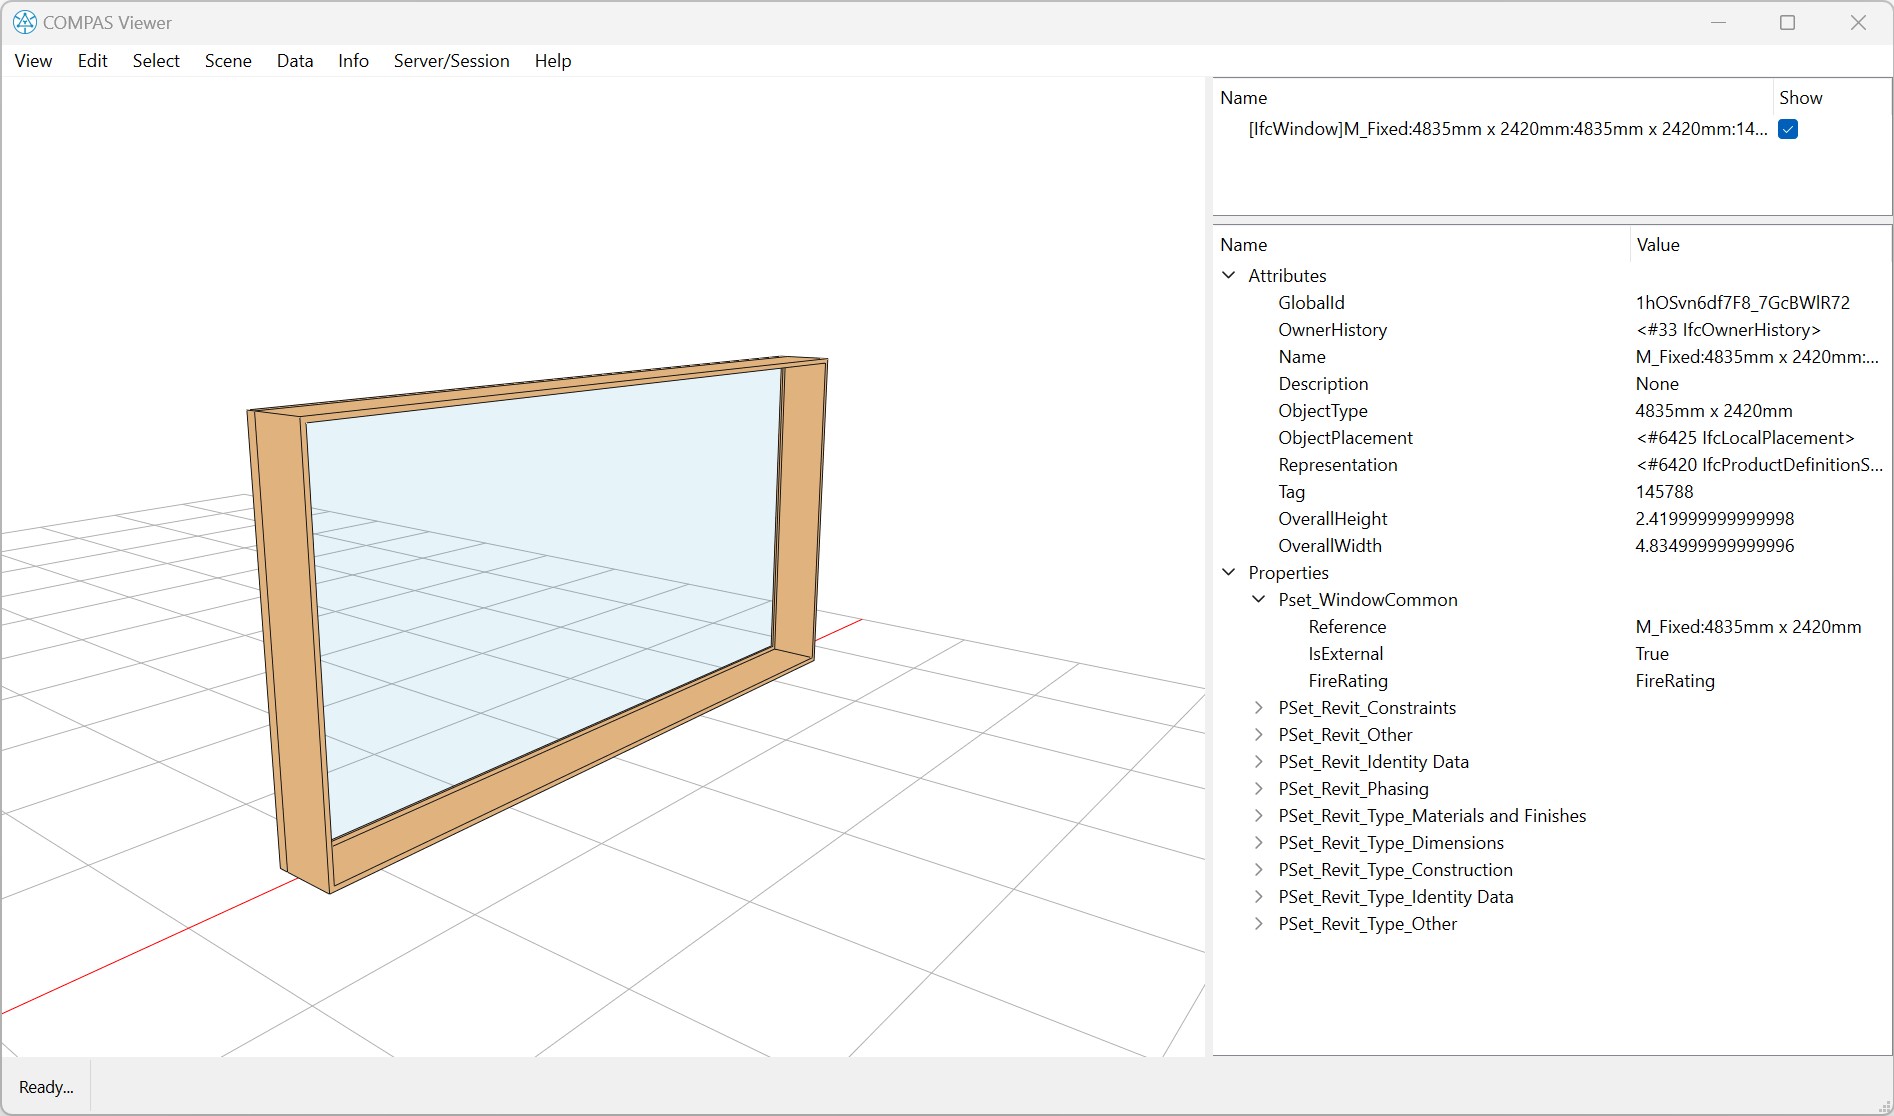
Task: Click the Value column header
Action: tap(1657, 245)
